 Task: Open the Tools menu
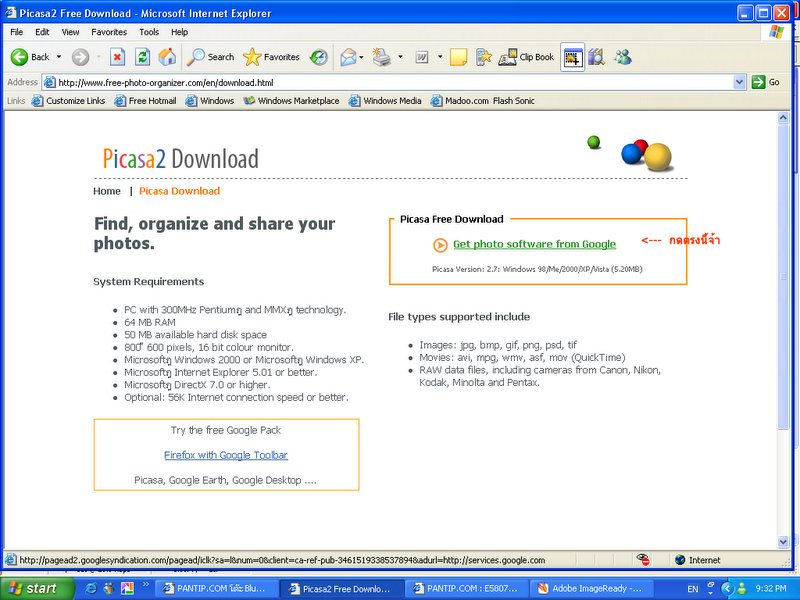point(149,32)
